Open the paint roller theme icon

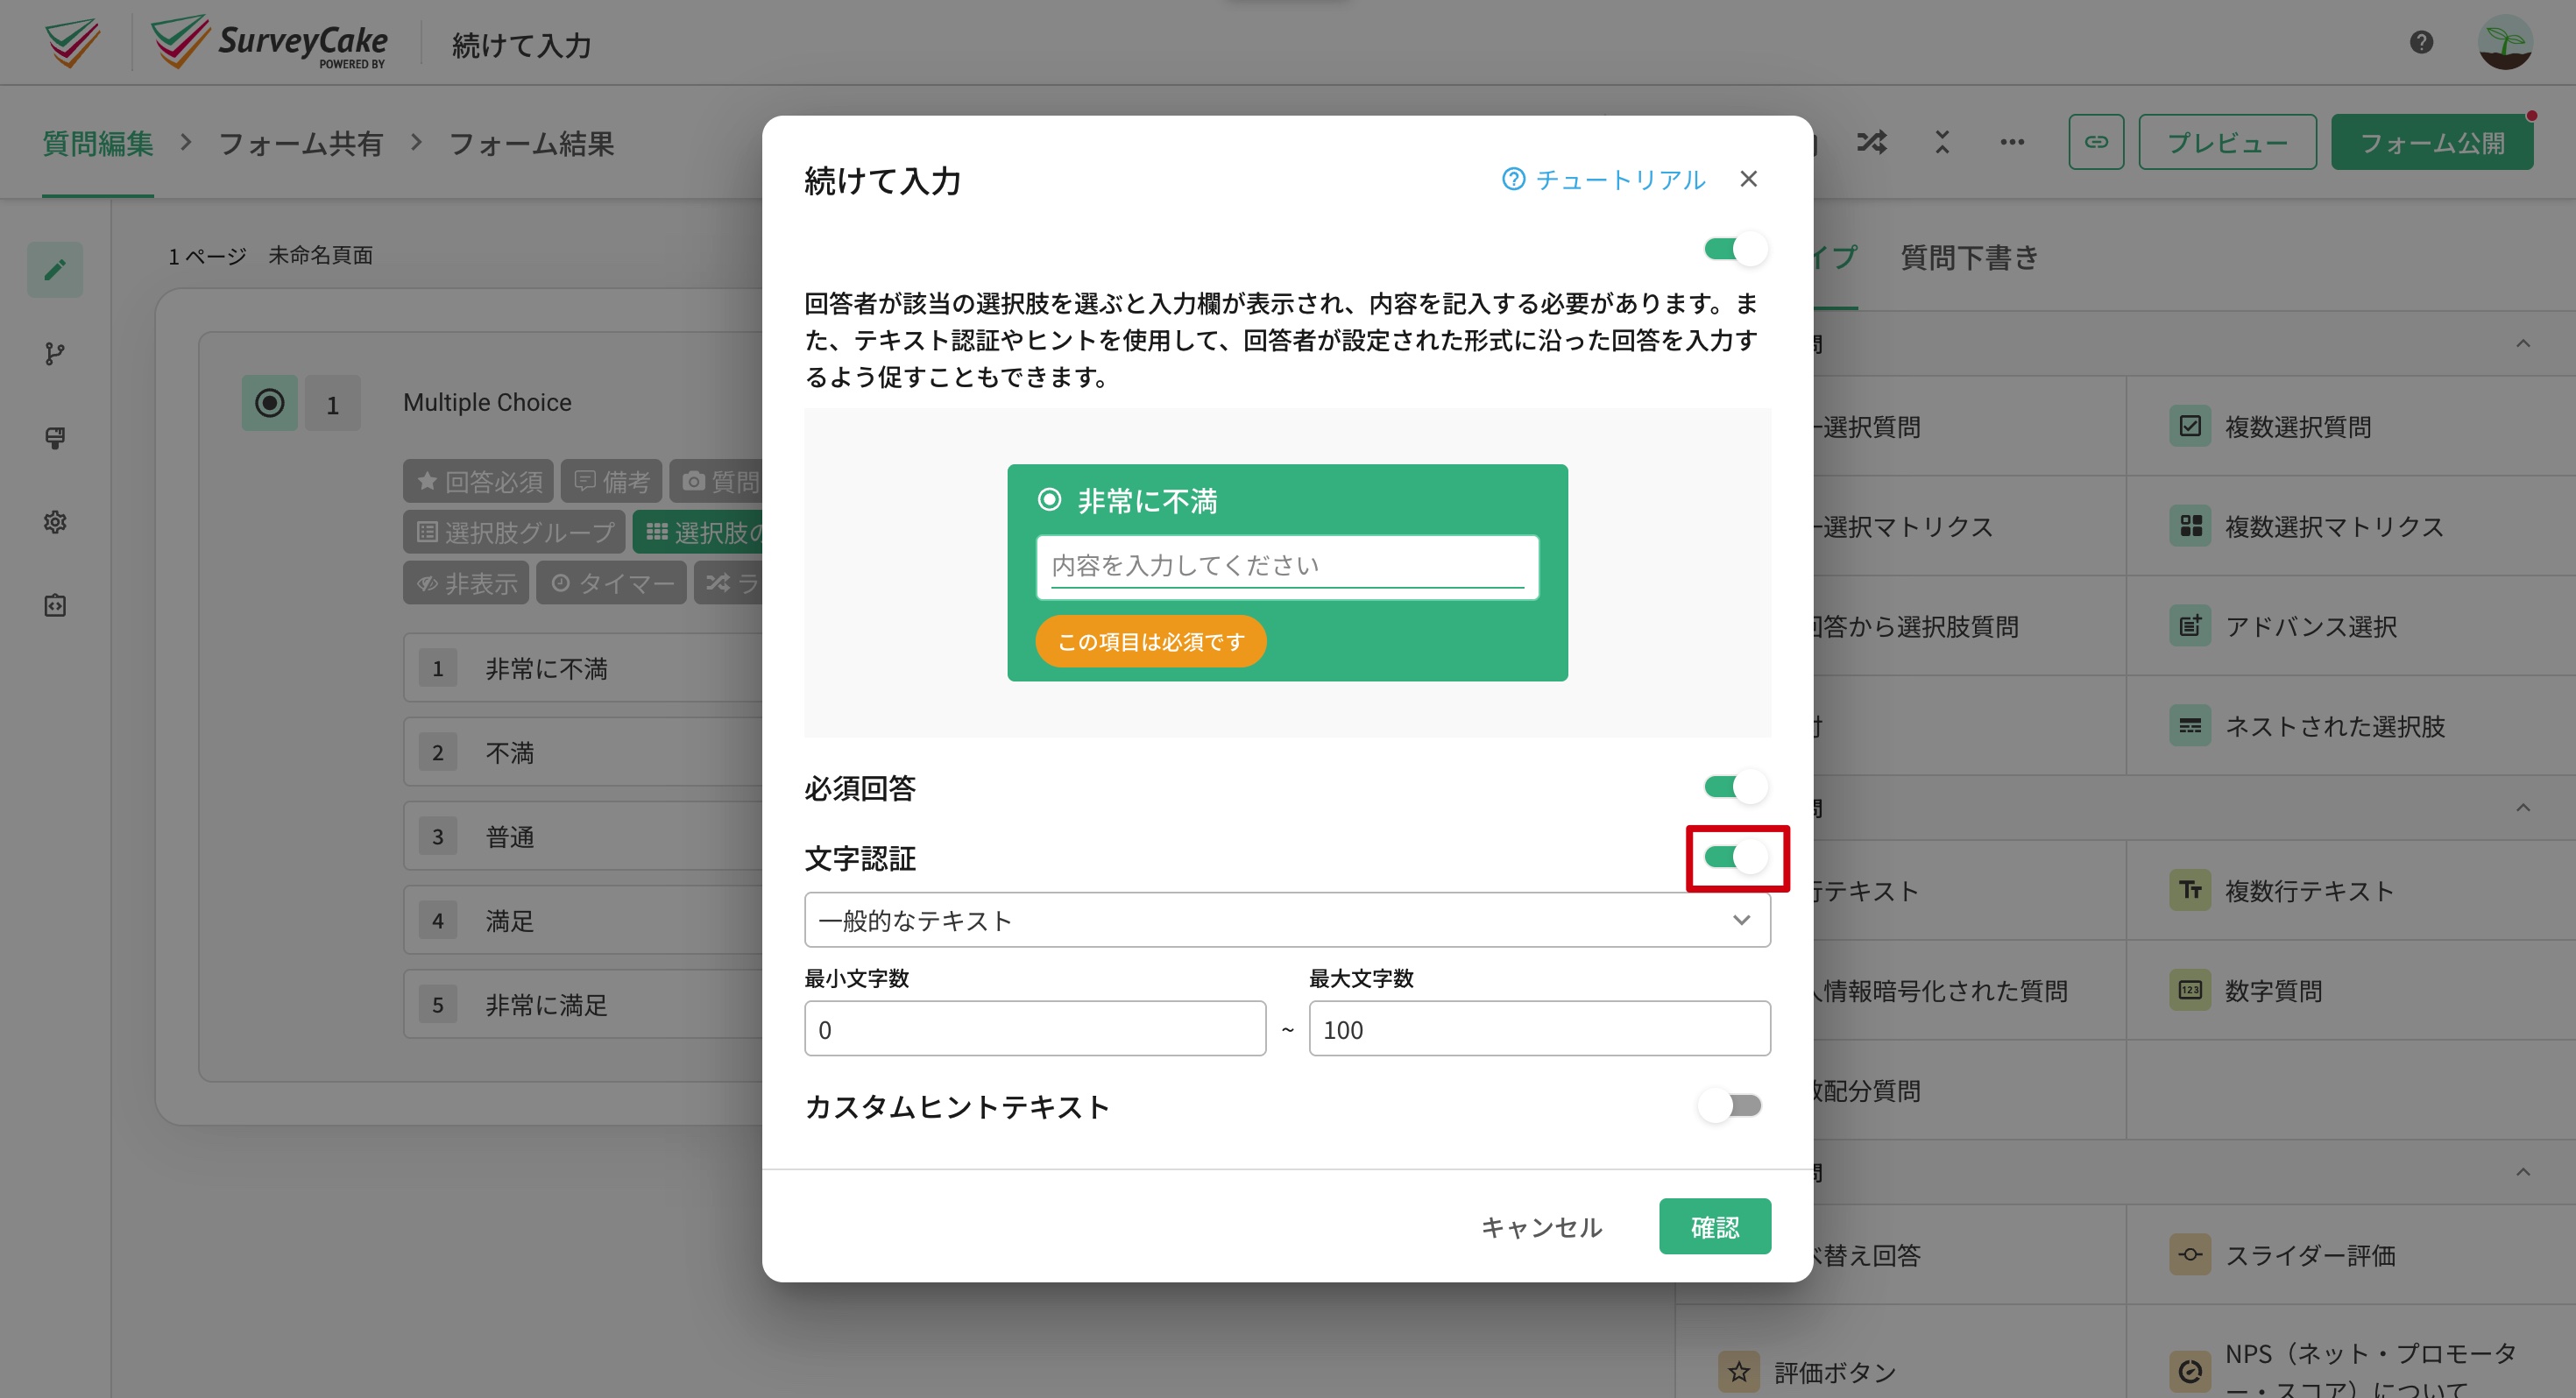55,437
